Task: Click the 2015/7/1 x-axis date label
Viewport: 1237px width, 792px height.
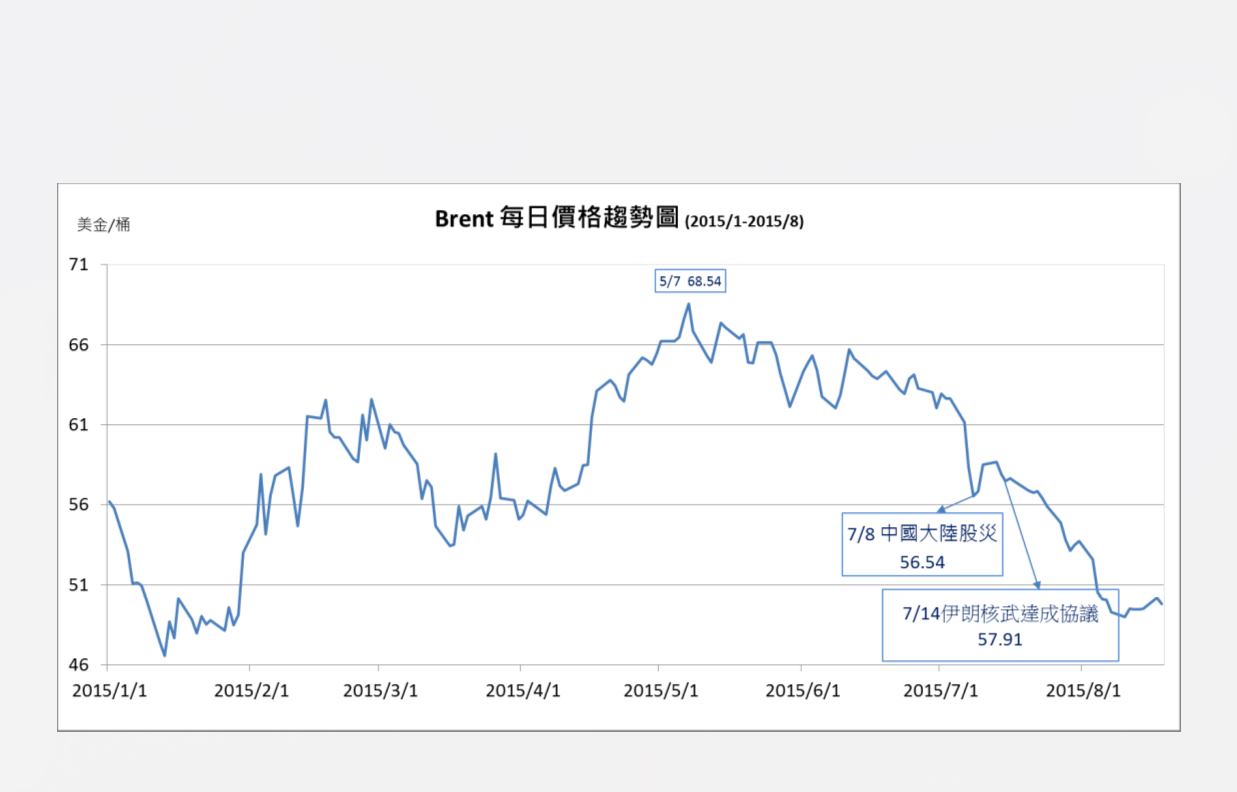Action: (941, 691)
